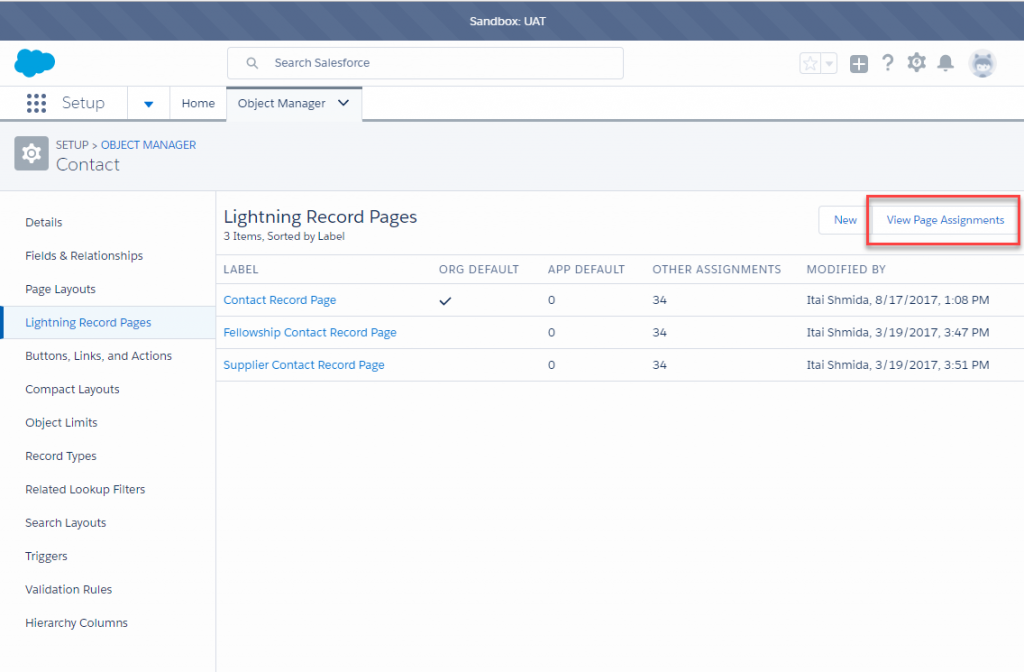Click the Salesforce cloud logo
Image resolution: width=1024 pixels, height=672 pixels.
tap(34, 62)
